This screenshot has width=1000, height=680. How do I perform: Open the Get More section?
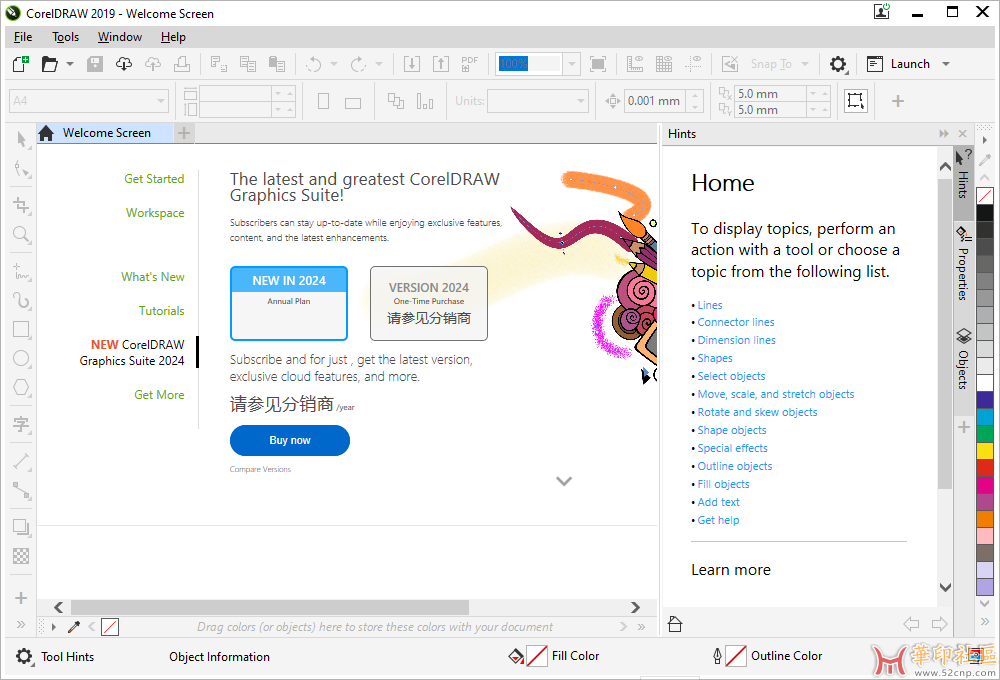coord(159,395)
